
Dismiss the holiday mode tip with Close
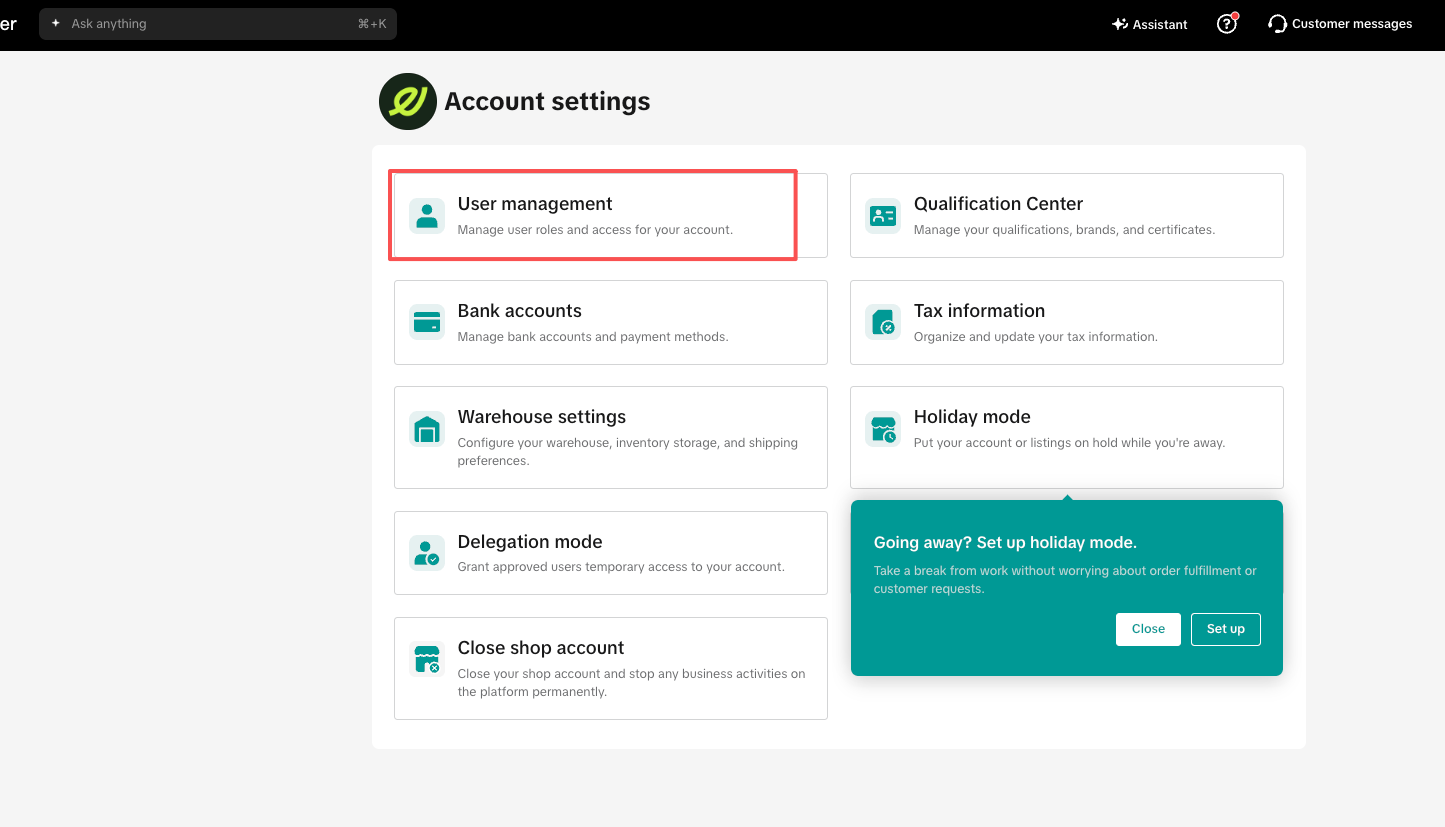(1148, 629)
